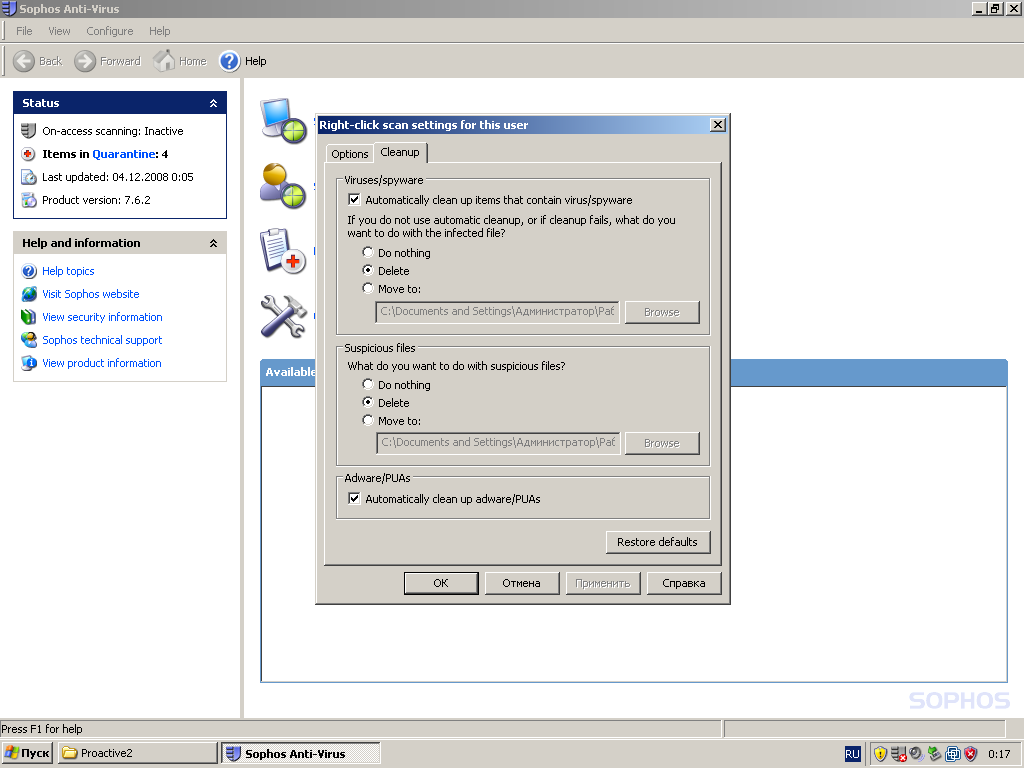This screenshot has height=768, width=1024.
Task: Click Browse for viruses/spyware move folder
Action: coord(662,312)
